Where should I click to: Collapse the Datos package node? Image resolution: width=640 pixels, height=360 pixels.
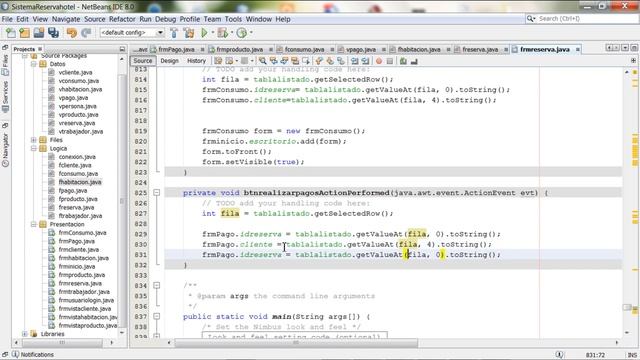[x=34, y=64]
